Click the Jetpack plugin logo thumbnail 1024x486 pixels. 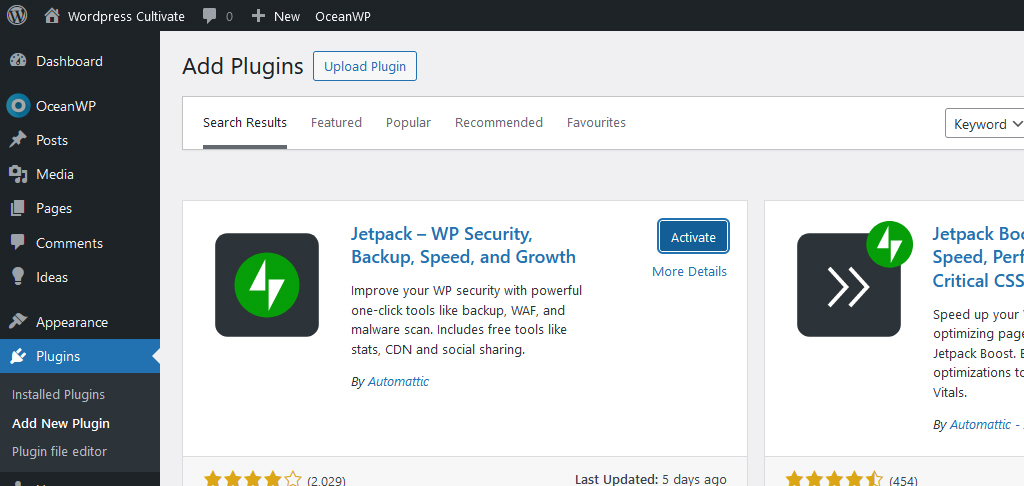[x=267, y=285]
